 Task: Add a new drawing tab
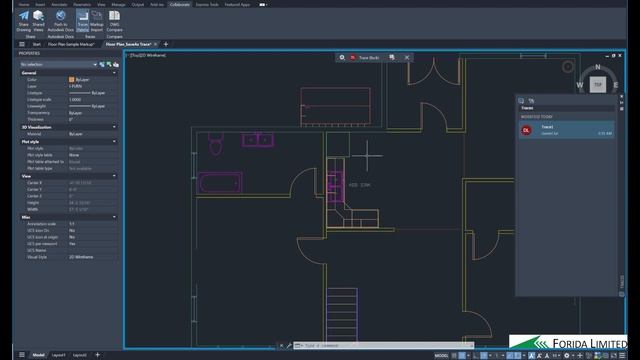(166, 44)
